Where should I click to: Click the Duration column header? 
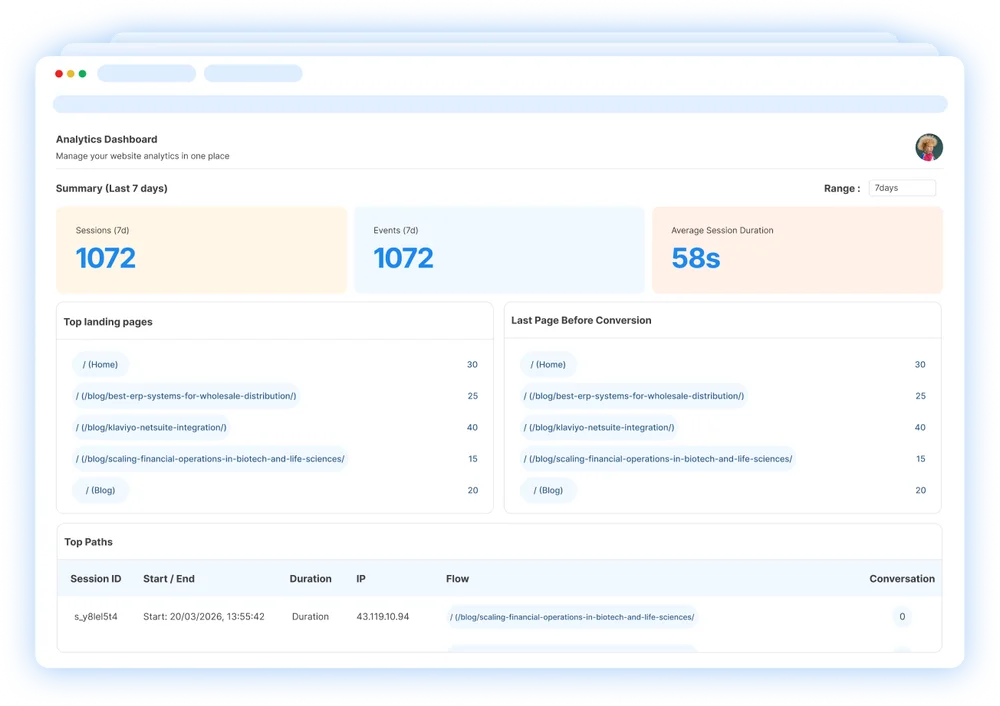coord(311,579)
